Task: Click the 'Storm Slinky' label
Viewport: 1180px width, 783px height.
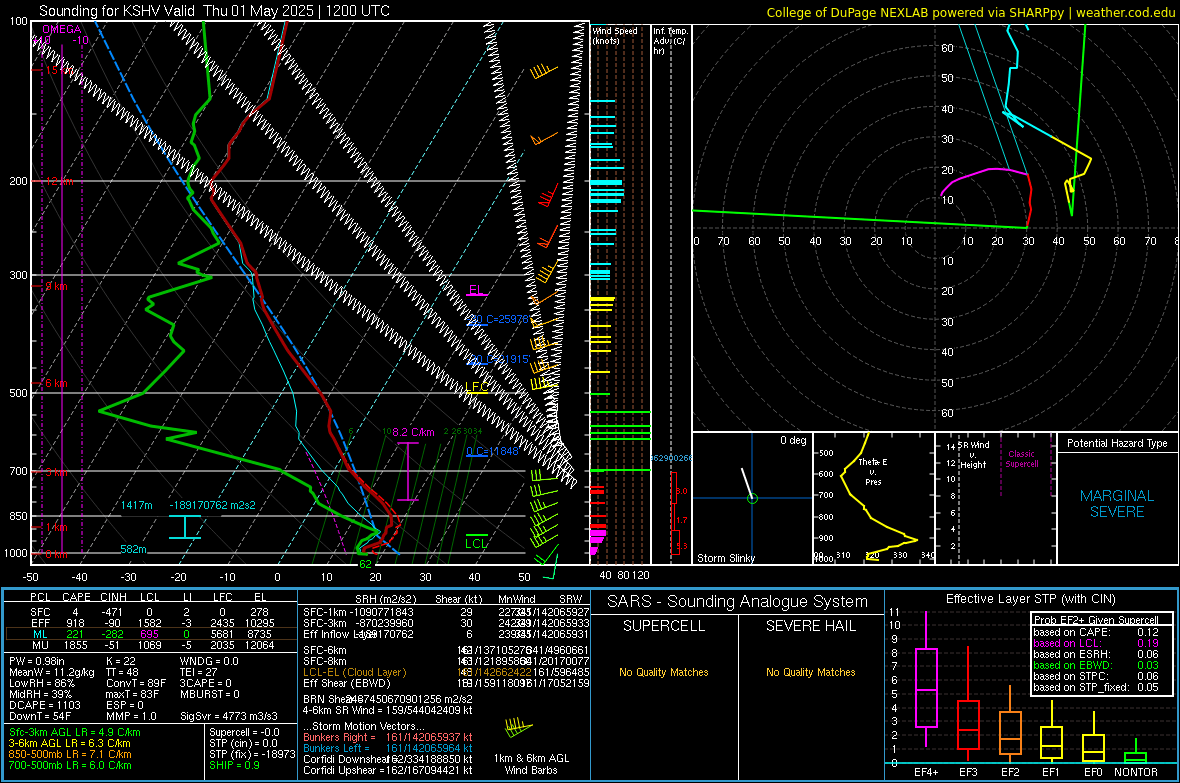Action: click(x=725, y=558)
